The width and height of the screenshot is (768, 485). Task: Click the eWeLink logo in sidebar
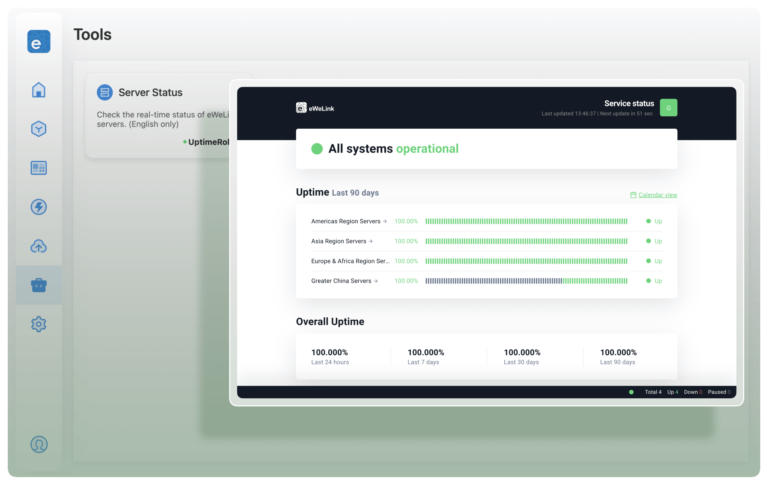point(39,42)
